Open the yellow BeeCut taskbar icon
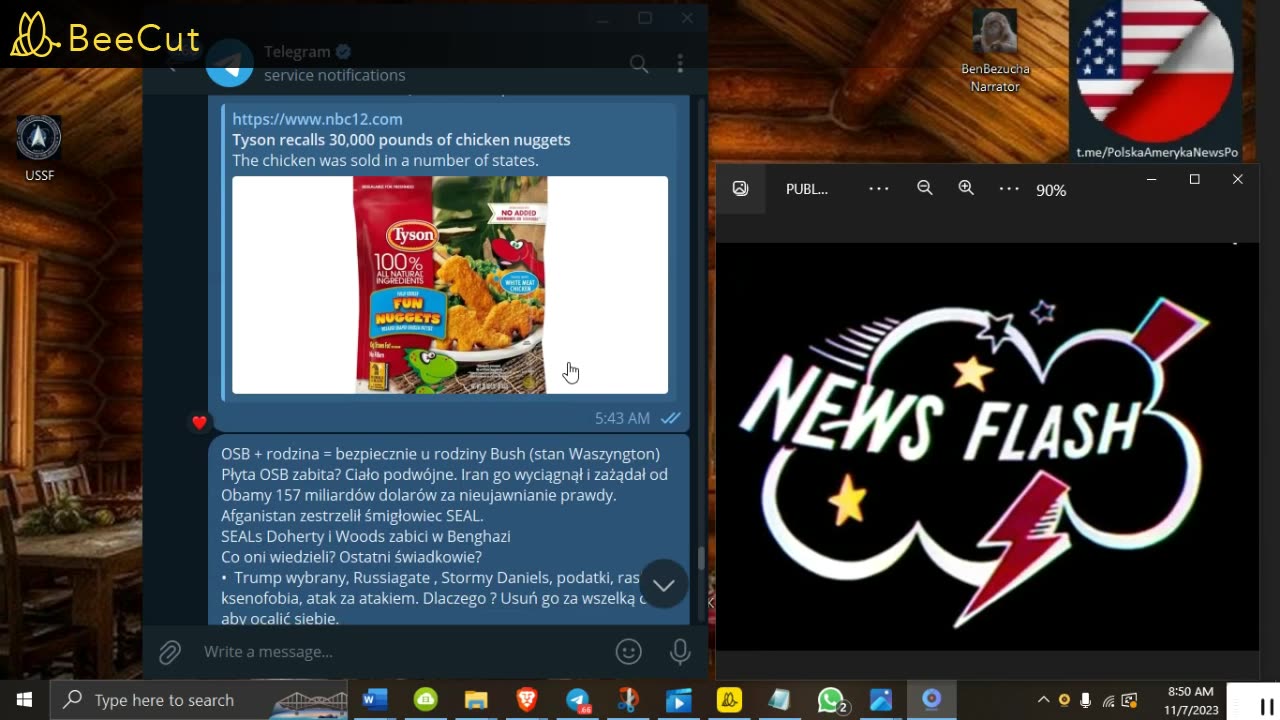 click(x=730, y=700)
